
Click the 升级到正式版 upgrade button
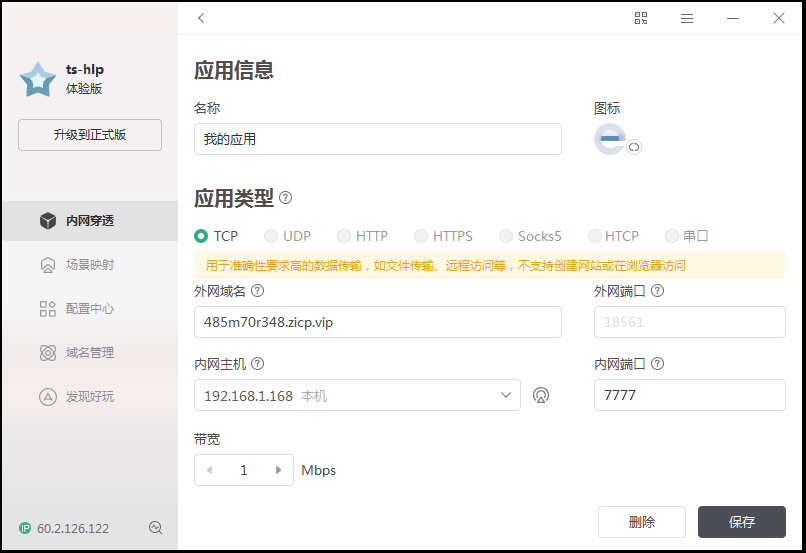[x=90, y=135]
